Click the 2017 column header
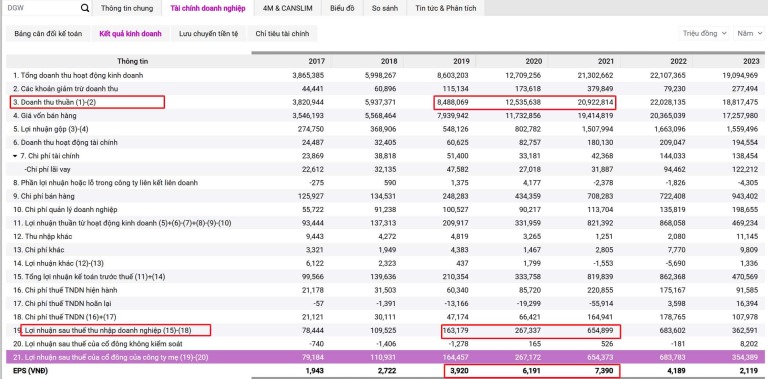Viewport: 768px width, 379px height. click(316, 62)
